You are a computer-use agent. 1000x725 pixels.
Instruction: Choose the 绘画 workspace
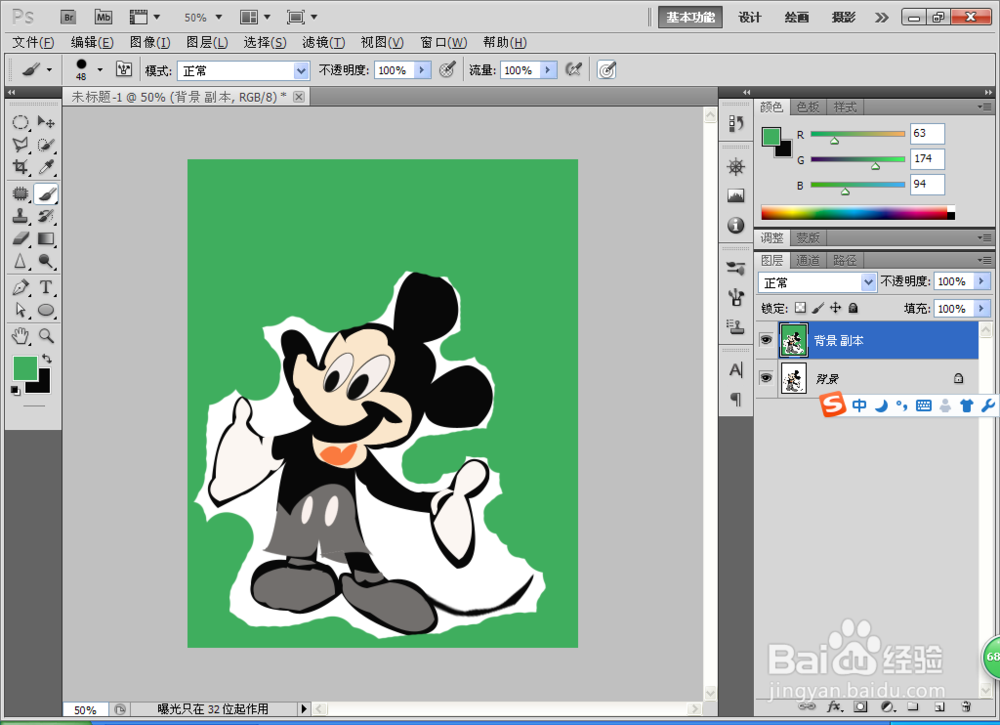pyautogui.click(x=797, y=17)
